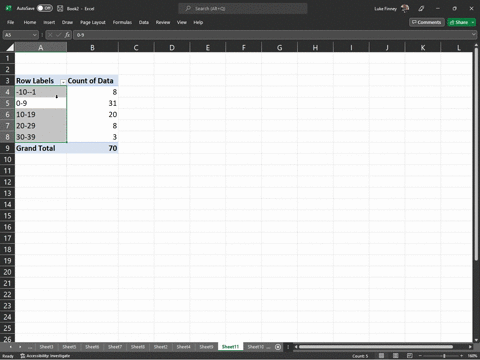Click the Count of Data header cell

tap(92, 81)
